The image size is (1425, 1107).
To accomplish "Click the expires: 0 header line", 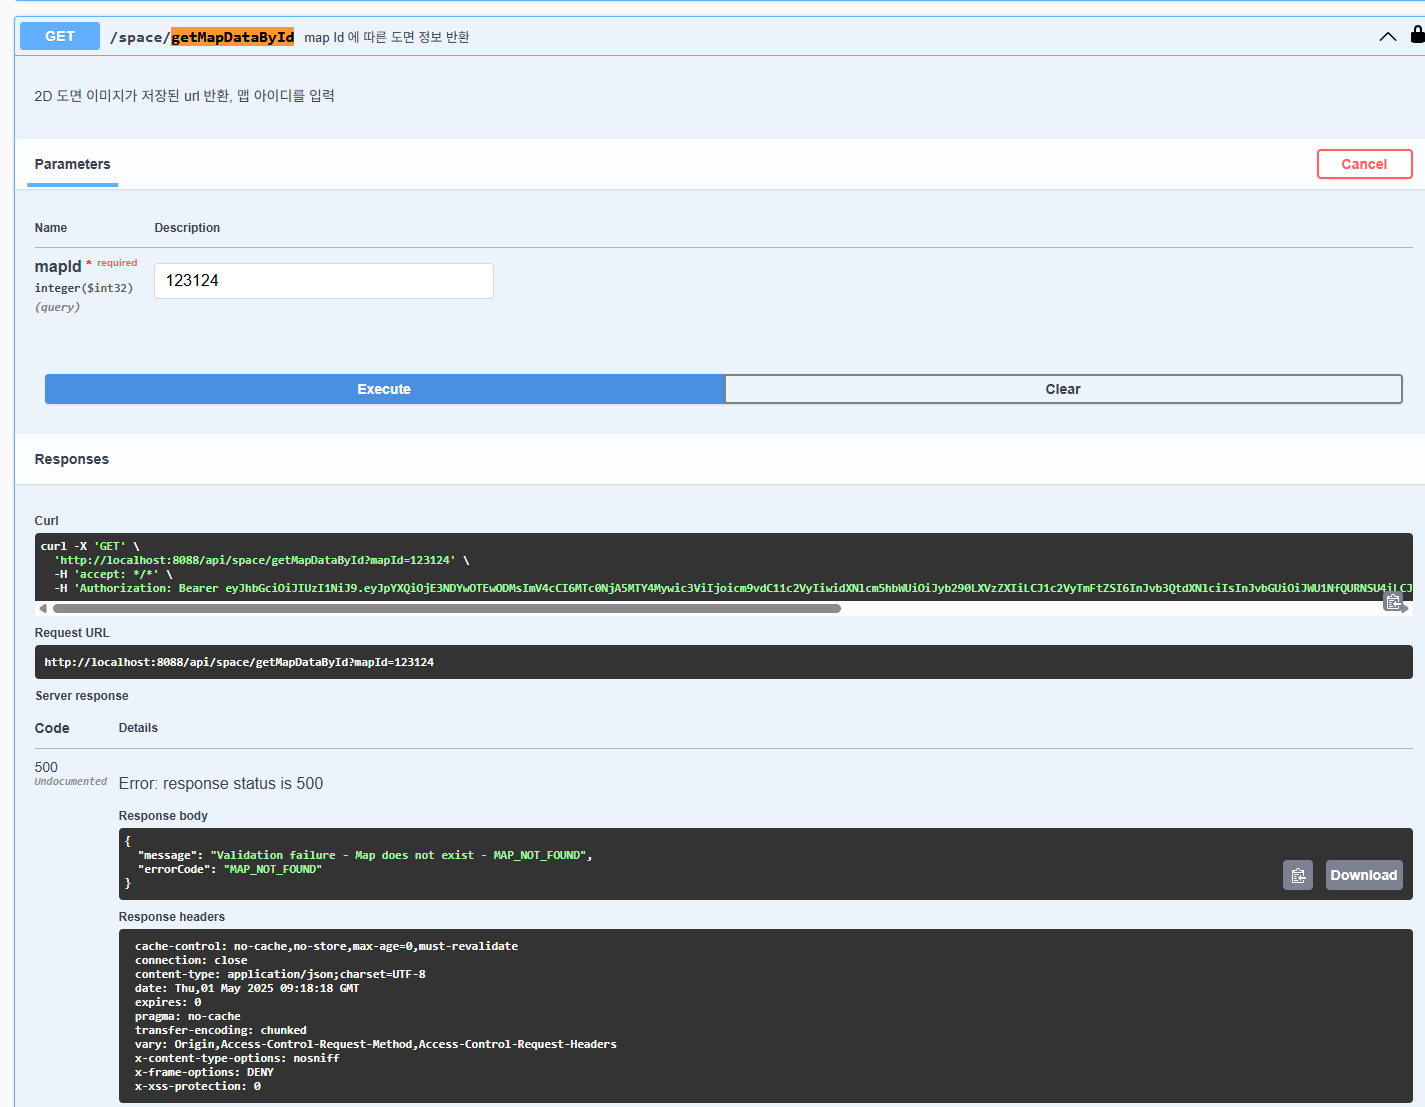I will coord(168,1002).
